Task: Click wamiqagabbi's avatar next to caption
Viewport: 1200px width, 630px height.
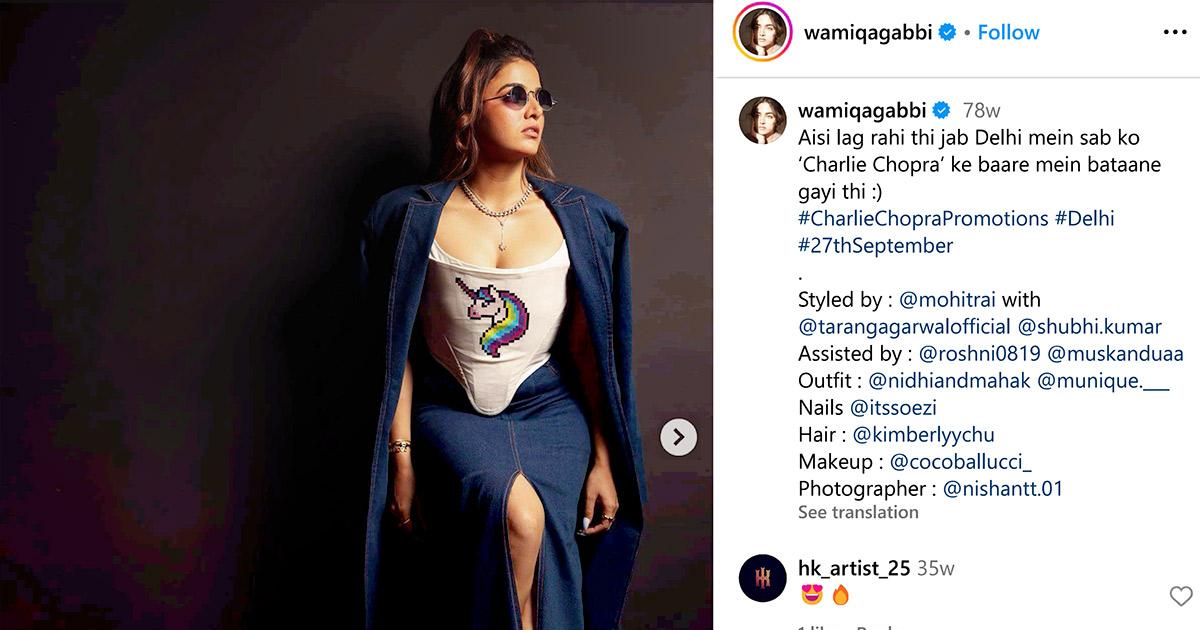Action: pyautogui.click(x=763, y=121)
